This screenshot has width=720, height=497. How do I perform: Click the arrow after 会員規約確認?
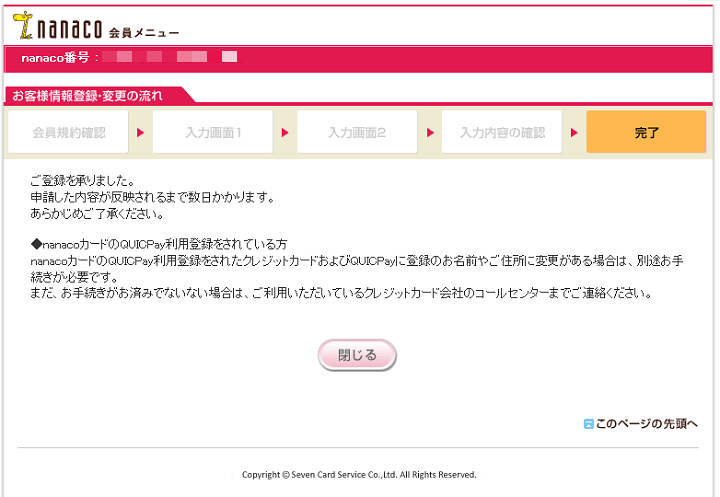(141, 132)
